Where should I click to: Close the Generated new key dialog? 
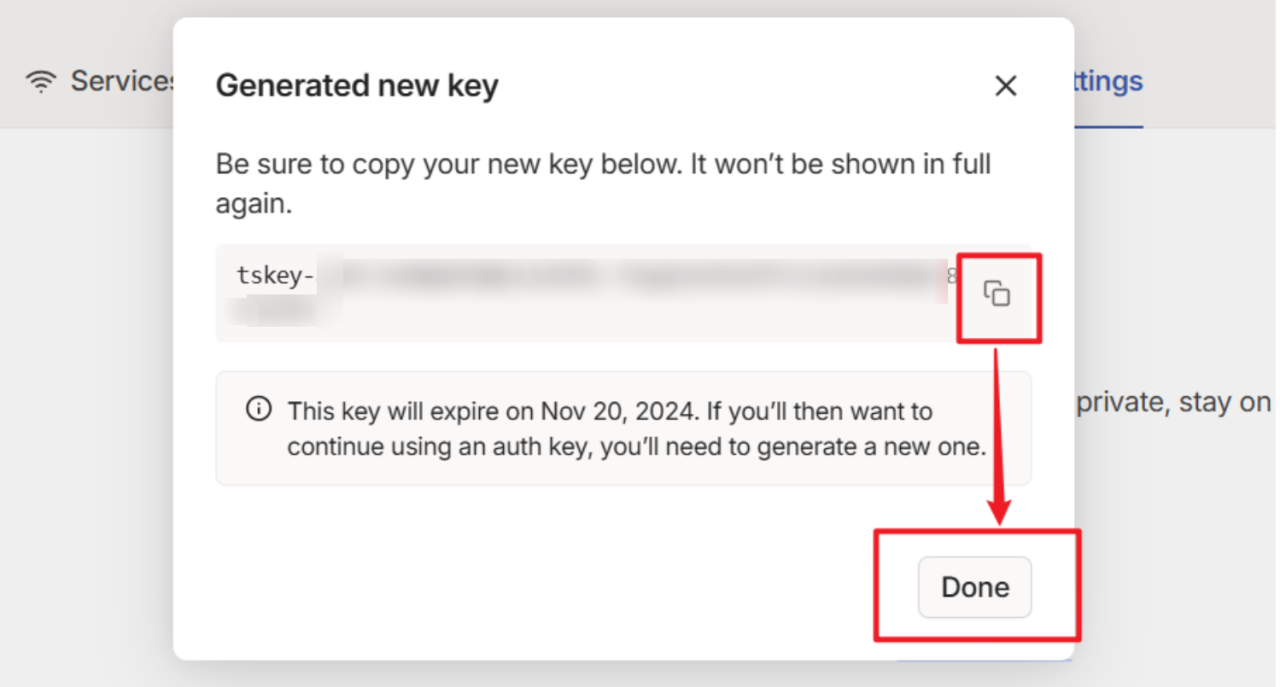1005,86
